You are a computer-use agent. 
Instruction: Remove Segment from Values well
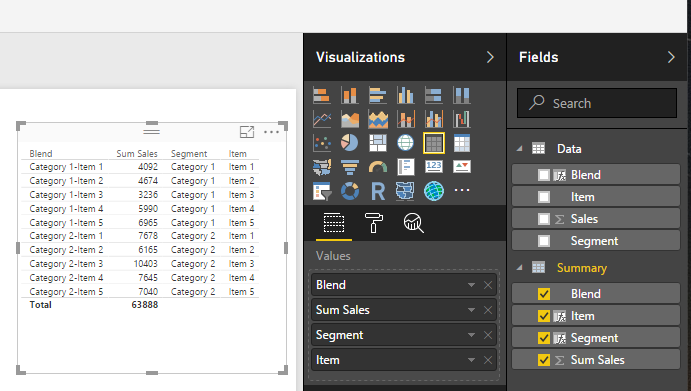click(488, 335)
